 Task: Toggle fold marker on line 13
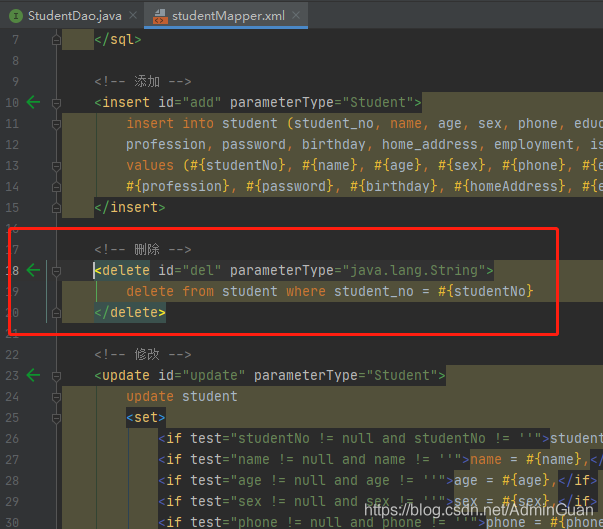pyautogui.click(x=56, y=166)
